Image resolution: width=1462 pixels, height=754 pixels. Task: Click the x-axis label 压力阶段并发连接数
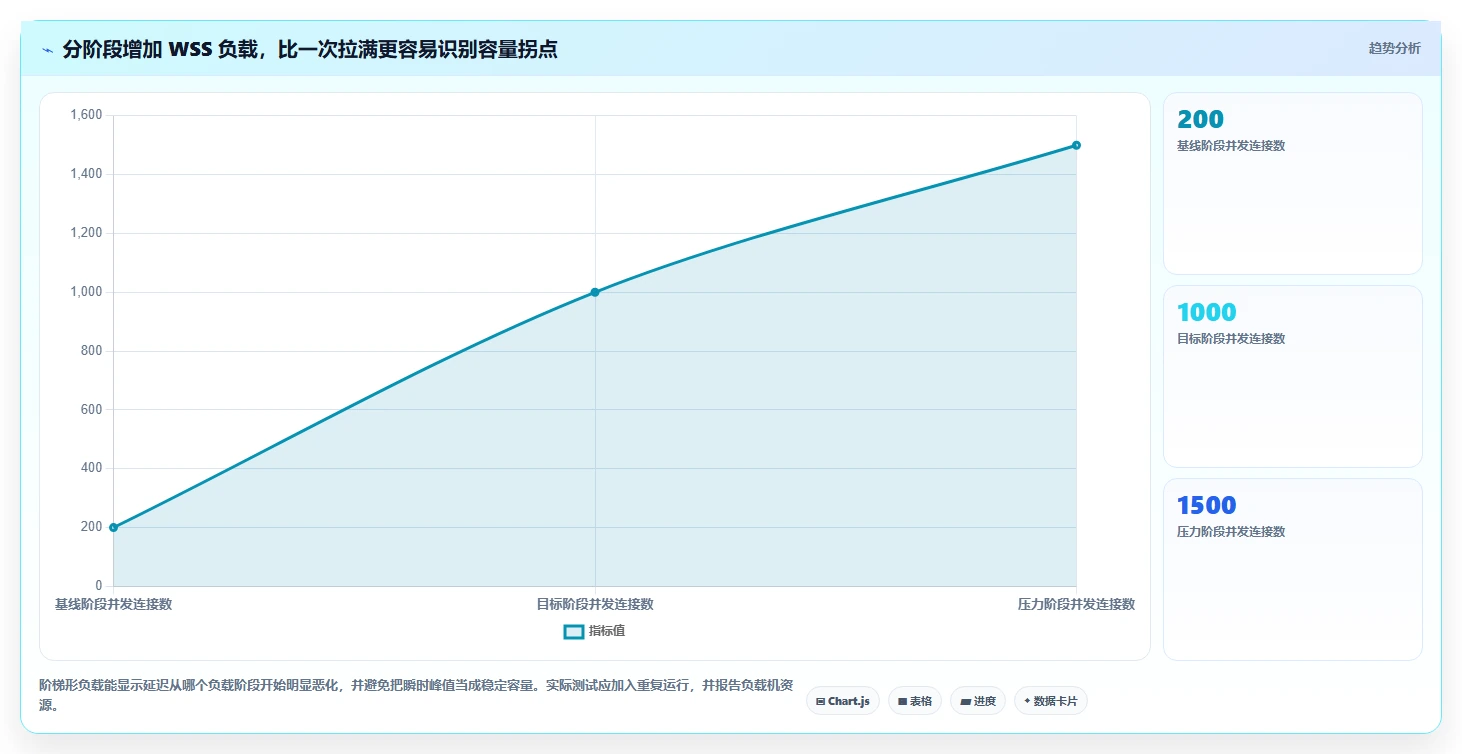tap(1076, 604)
